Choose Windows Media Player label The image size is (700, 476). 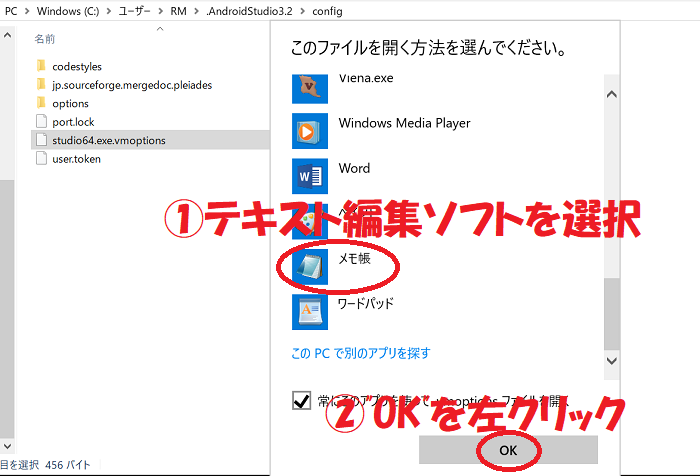click(x=404, y=123)
